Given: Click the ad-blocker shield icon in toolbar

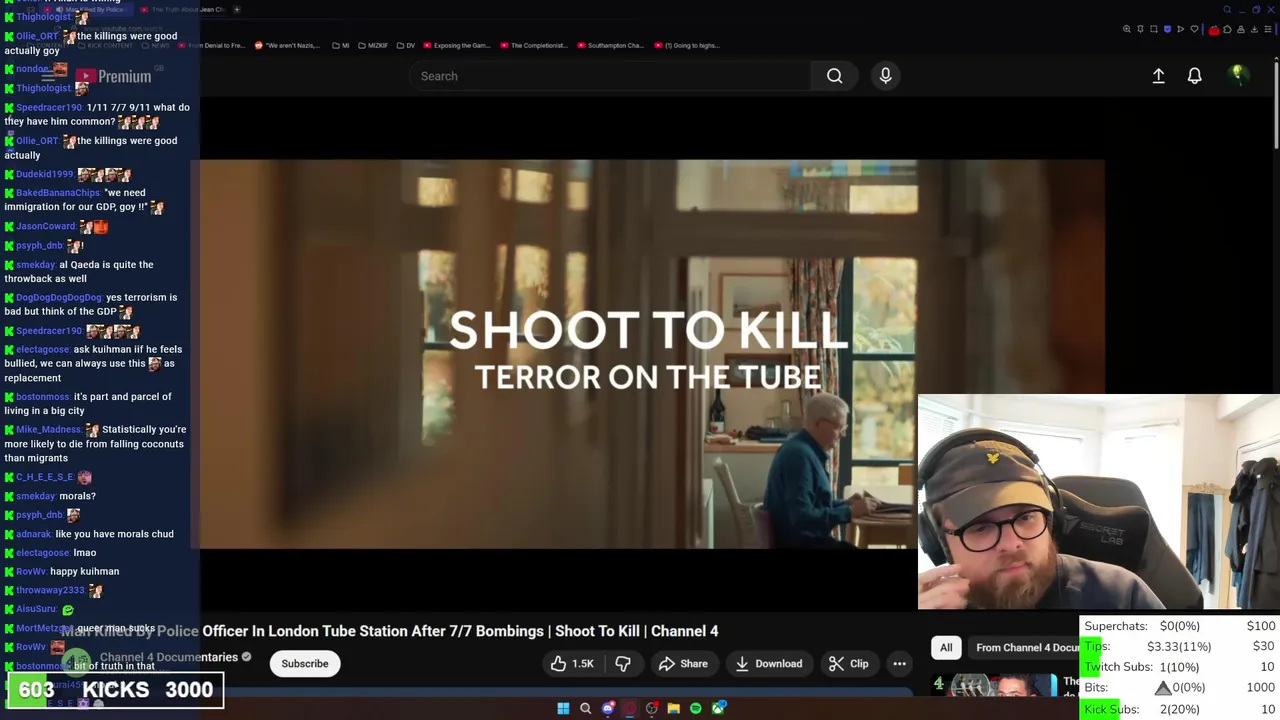Looking at the screenshot, I should [x=1167, y=29].
